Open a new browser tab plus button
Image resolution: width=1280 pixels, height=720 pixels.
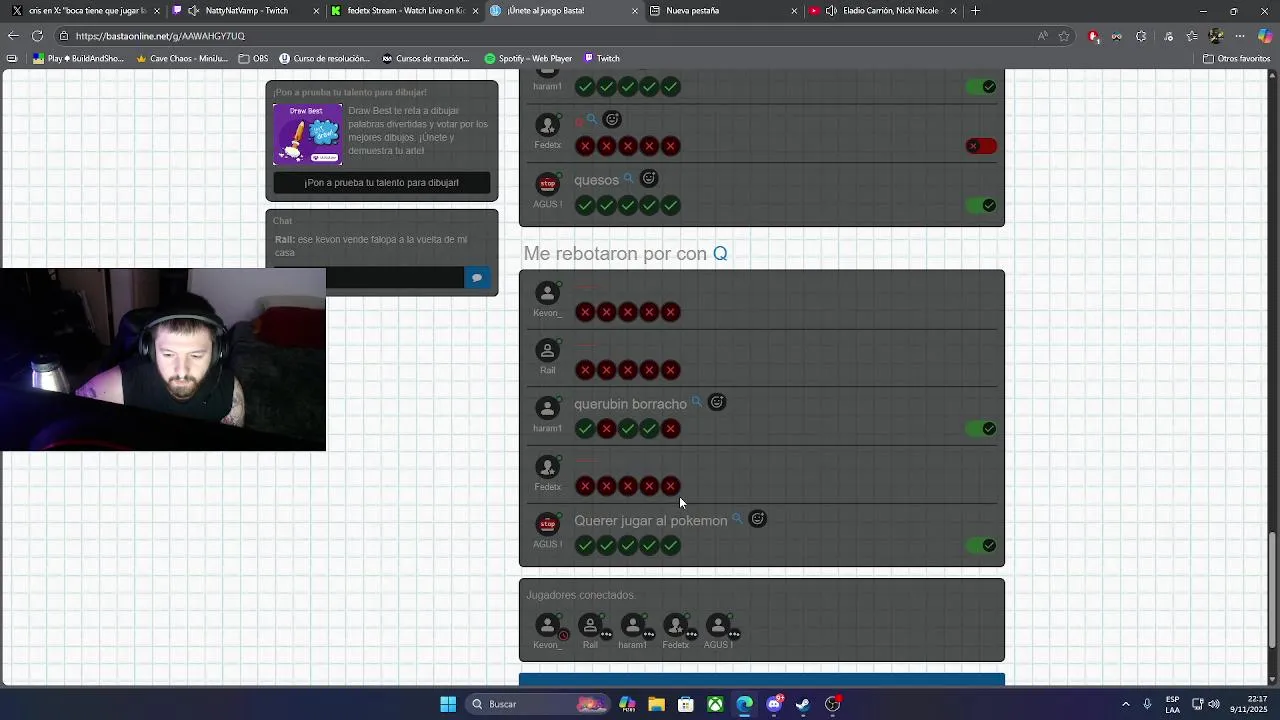(x=976, y=11)
